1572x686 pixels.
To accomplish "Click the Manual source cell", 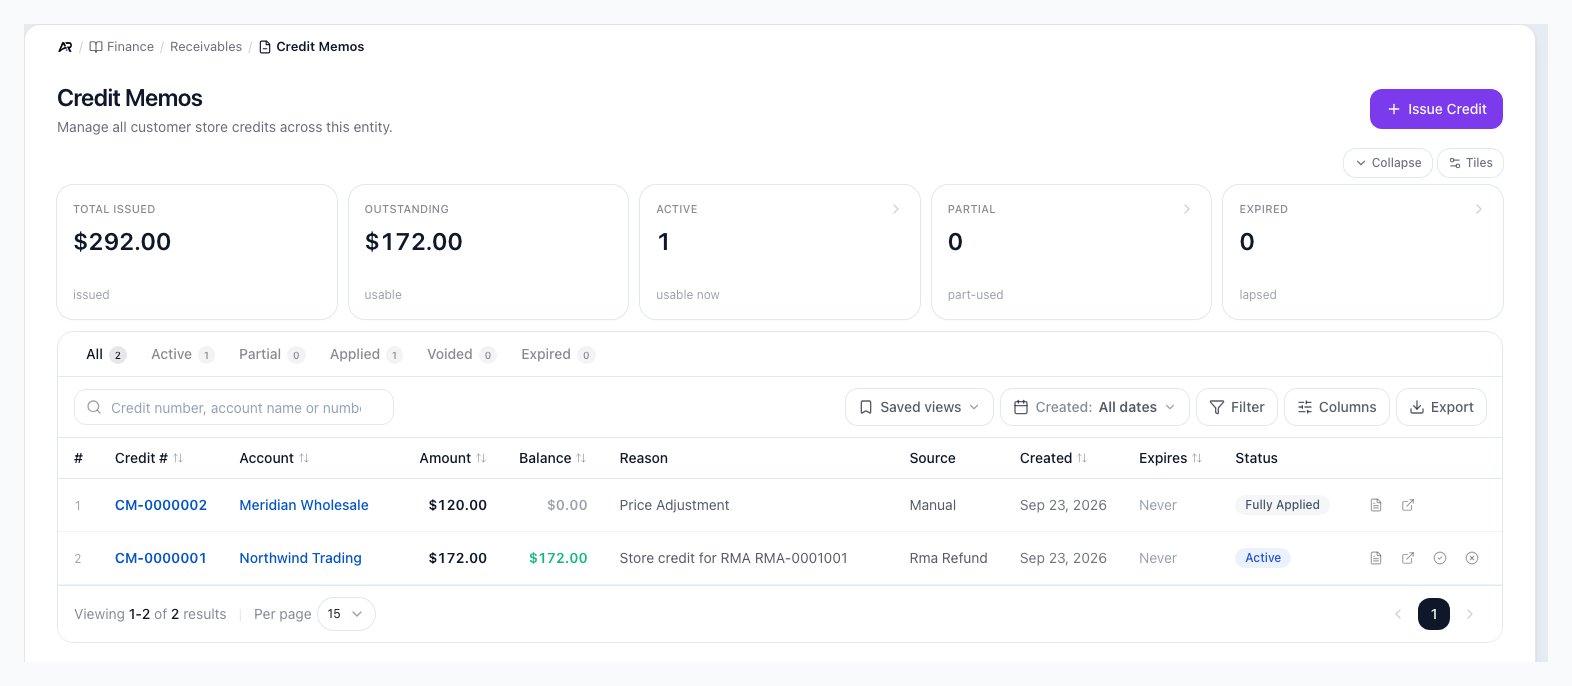I will (933, 505).
